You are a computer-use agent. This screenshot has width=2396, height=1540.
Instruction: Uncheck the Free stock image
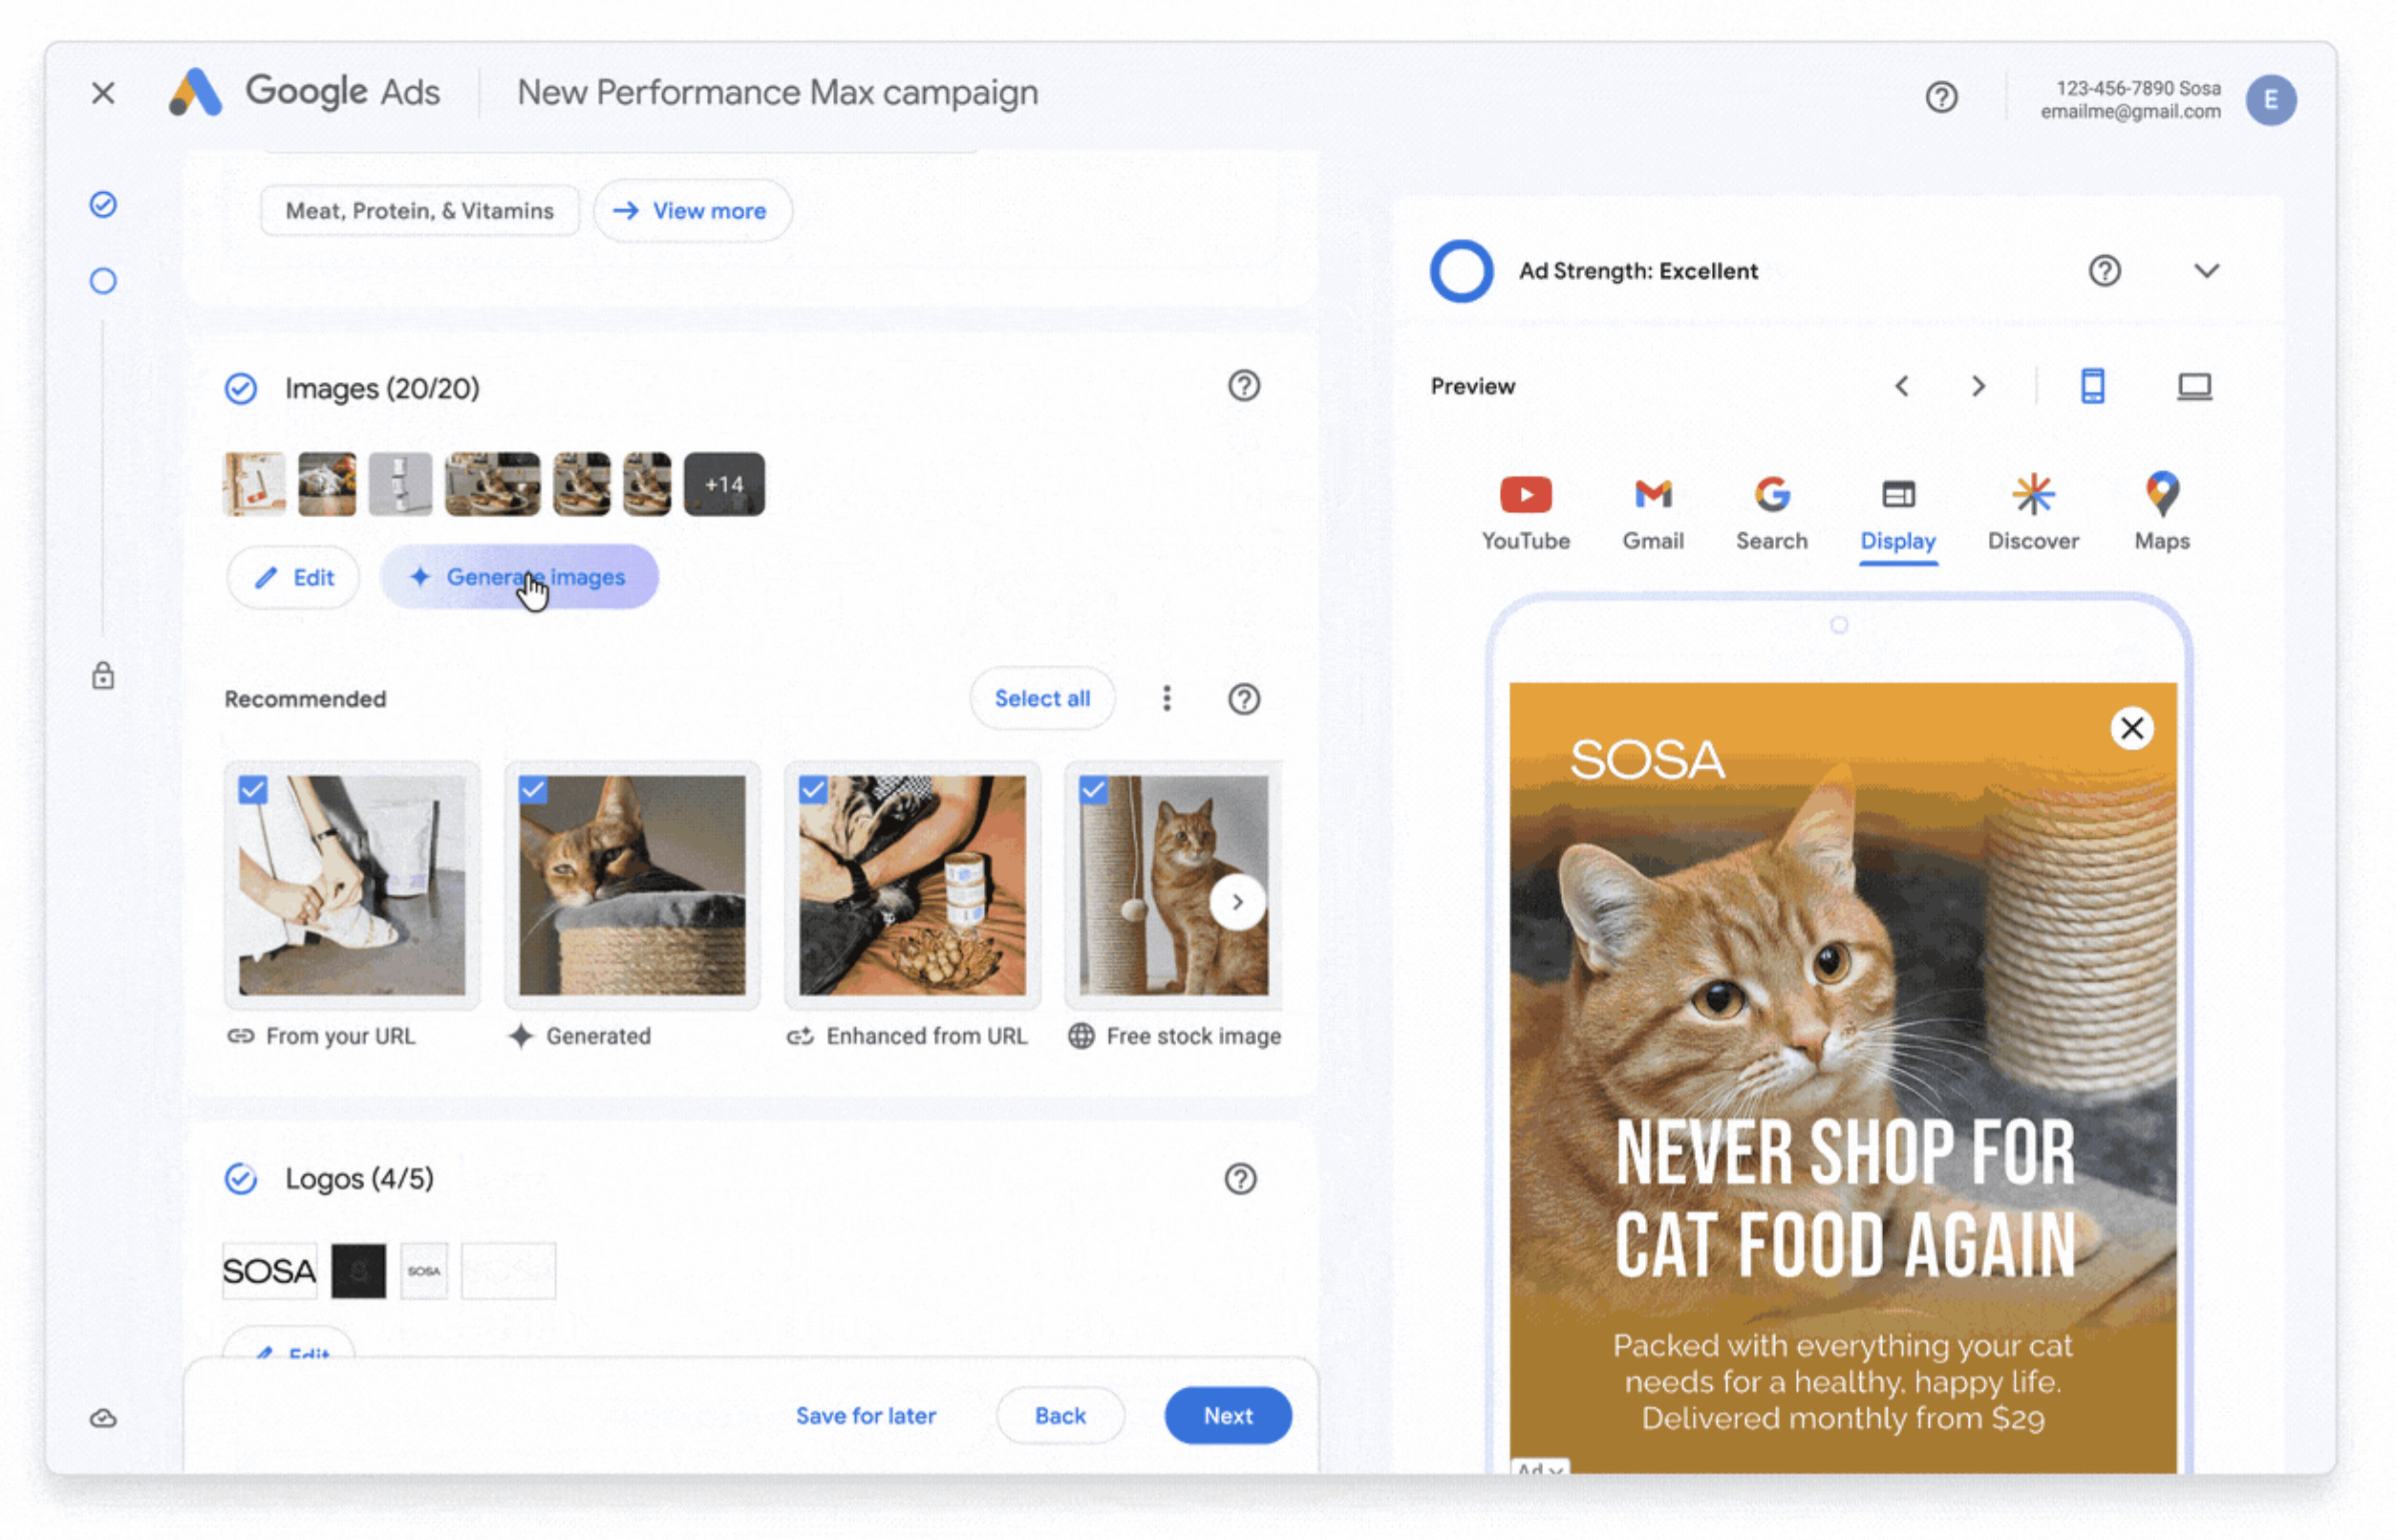[1093, 790]
